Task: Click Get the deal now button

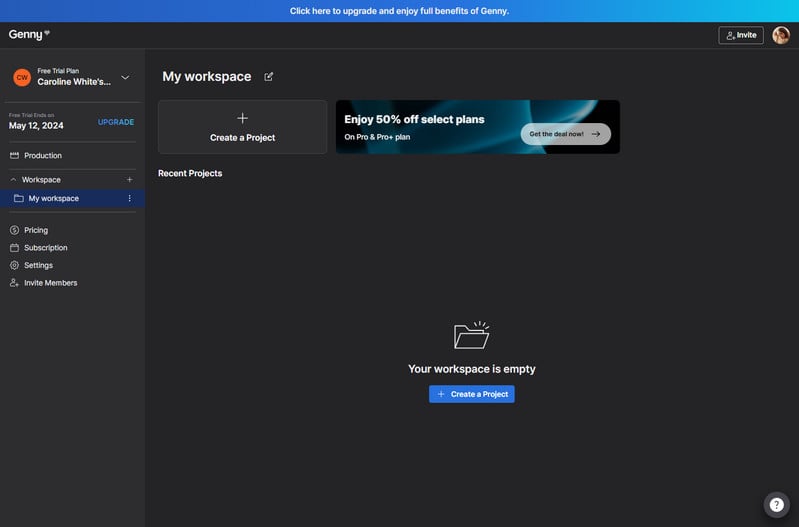Action: [x=565, y=134]
